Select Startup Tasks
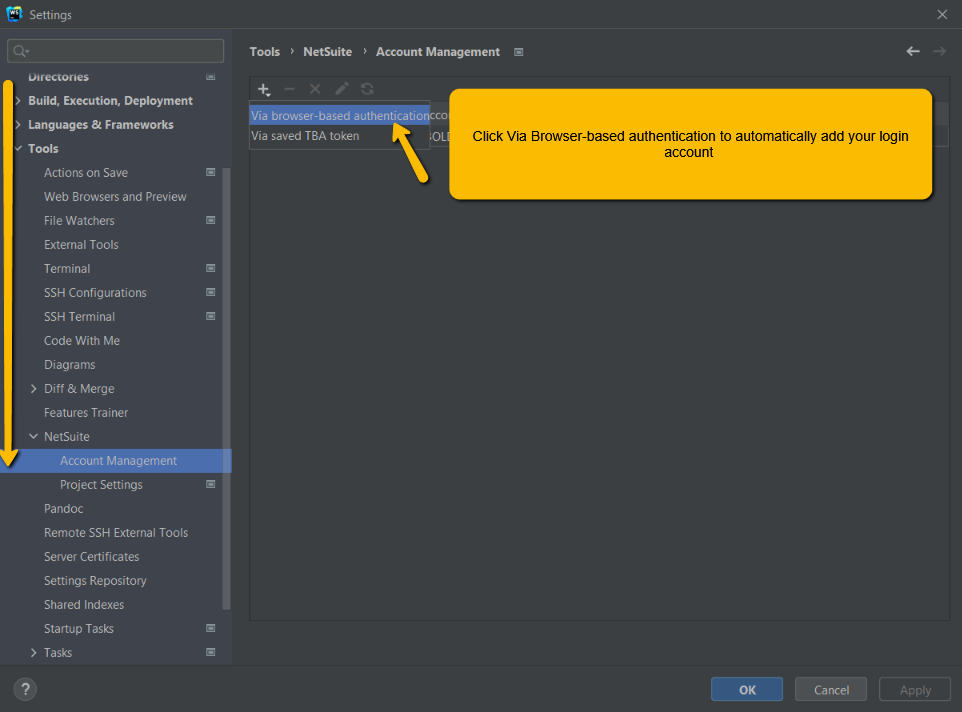The height and width of the screenshot is (712, 962). click(79, 629)
